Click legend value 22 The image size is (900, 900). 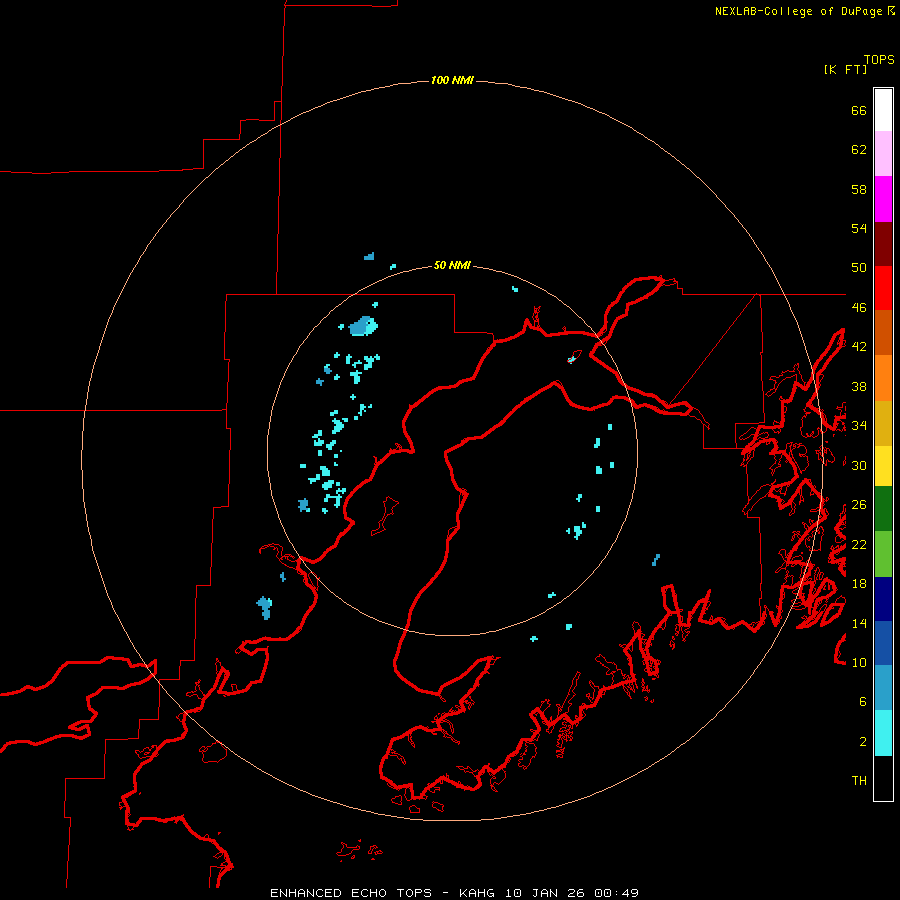tap(859, 544)
